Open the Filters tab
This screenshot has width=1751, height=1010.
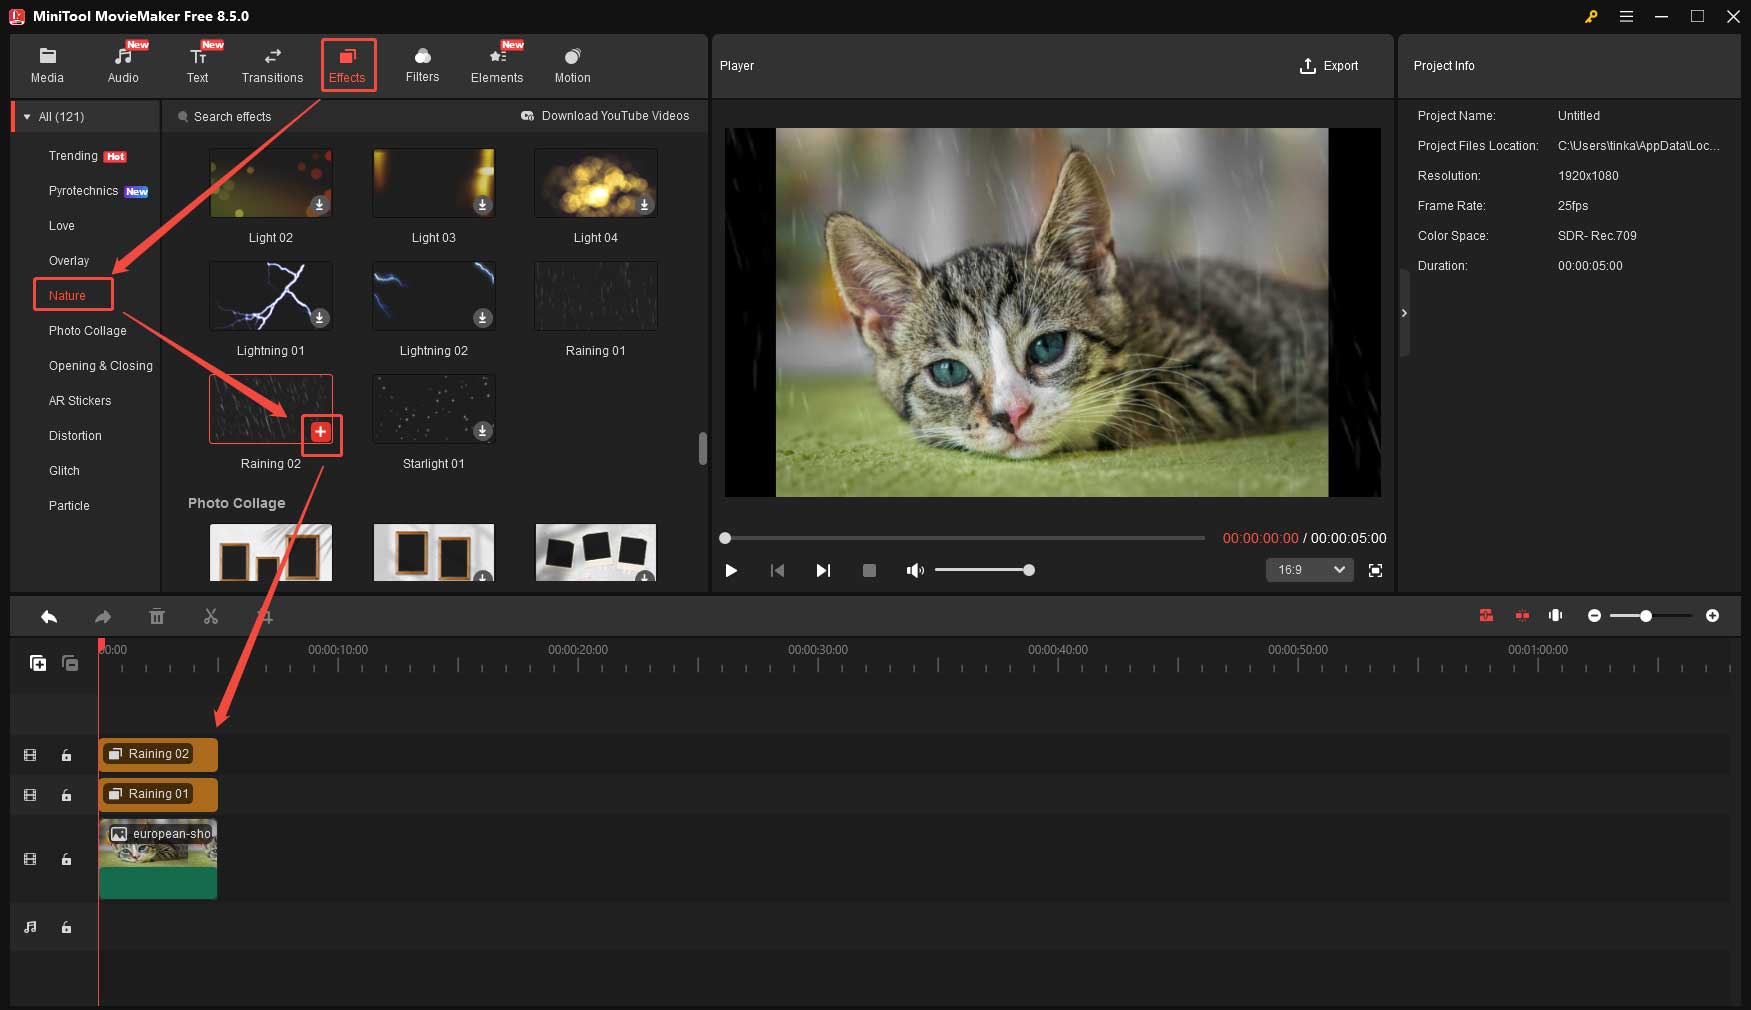click(422, 64)
